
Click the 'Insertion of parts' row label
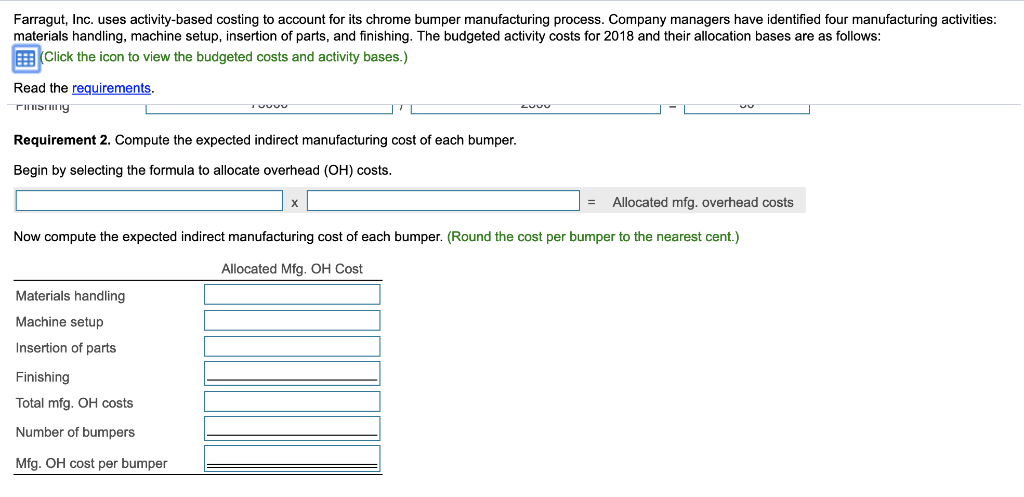66,348
